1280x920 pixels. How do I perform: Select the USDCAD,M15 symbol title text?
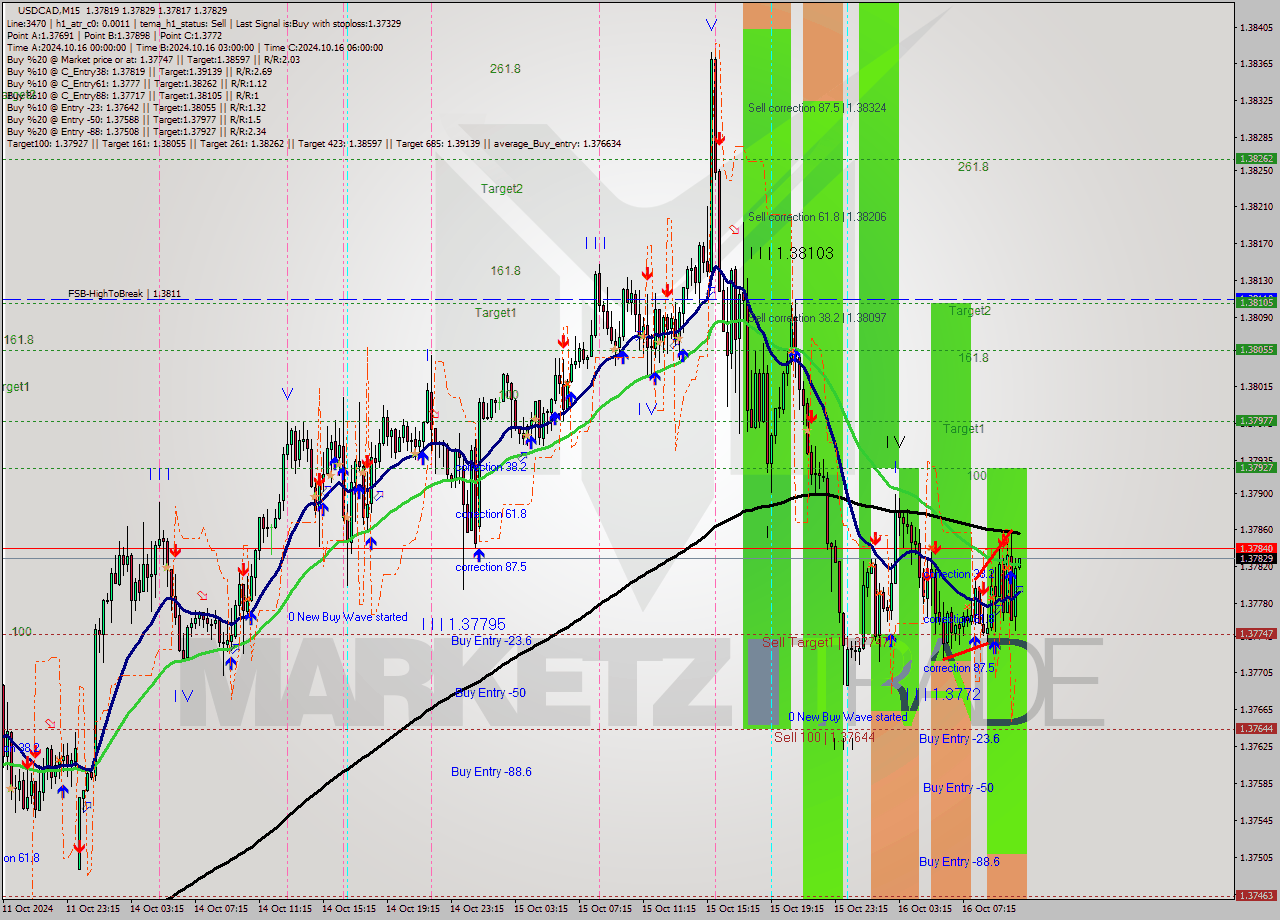coord(48,10)
